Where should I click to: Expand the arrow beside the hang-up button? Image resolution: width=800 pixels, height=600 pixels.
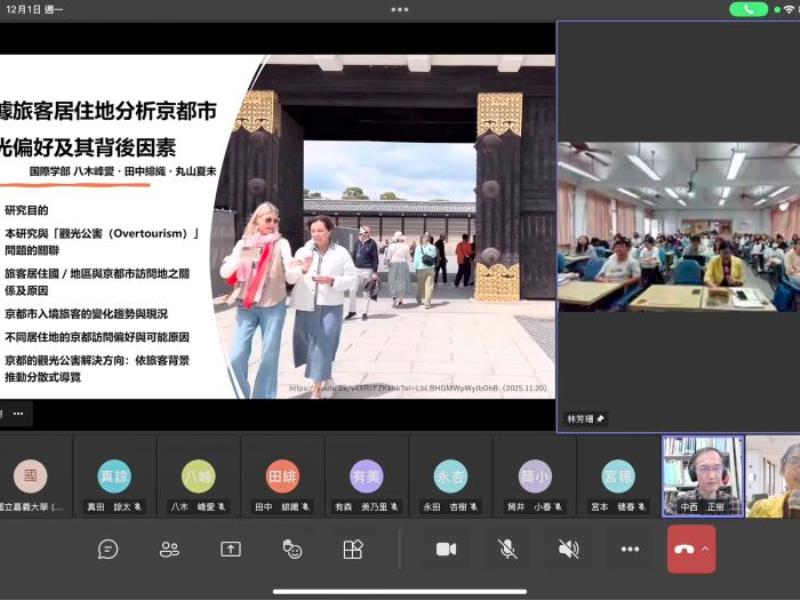(705, 549)
